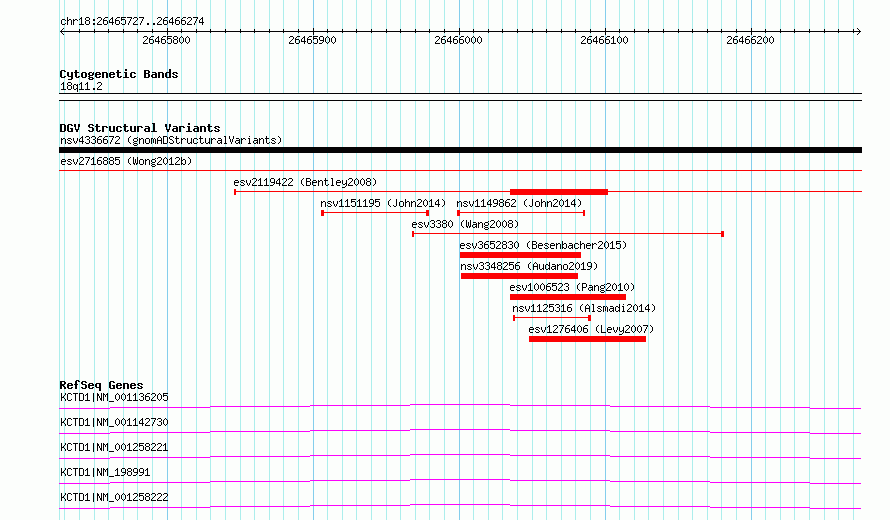
Task: Click the KCTD1|NM_001142730 gene label
Action: pos(114,422)
